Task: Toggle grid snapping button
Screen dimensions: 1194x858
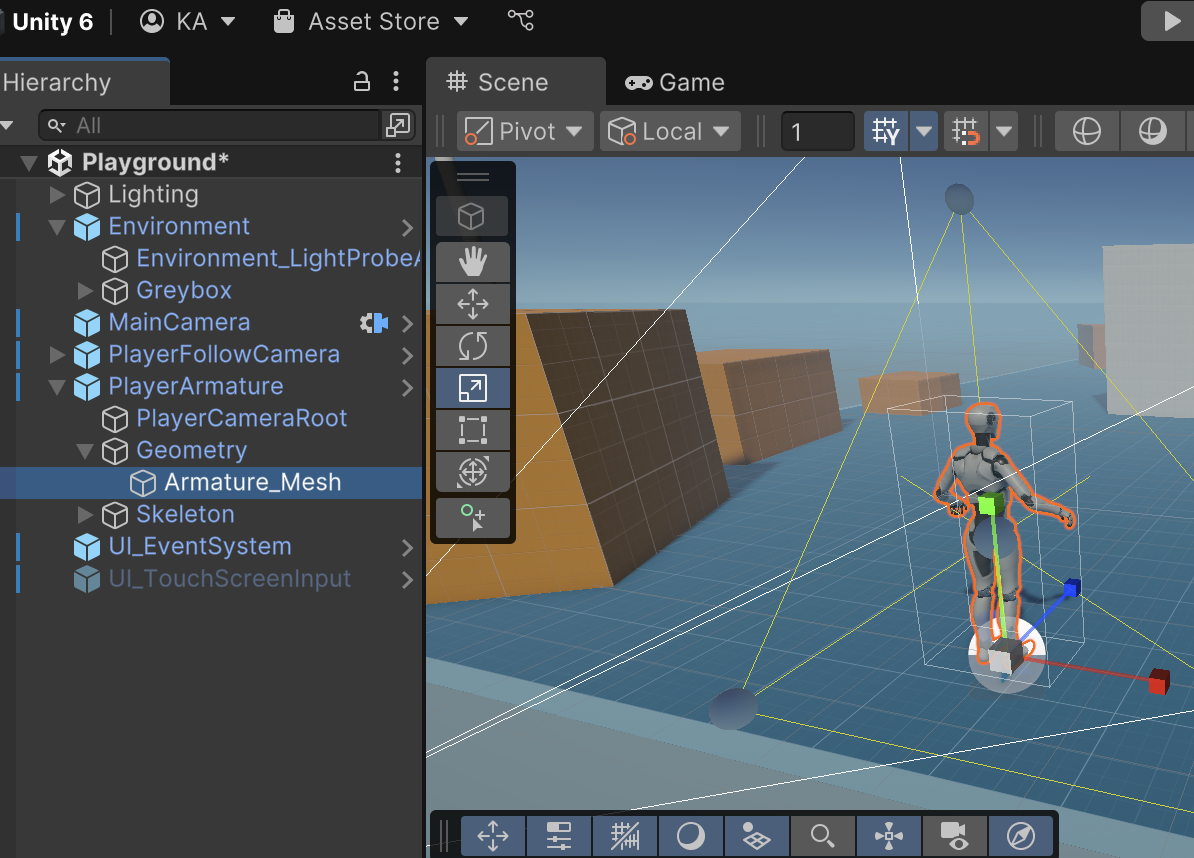Action: coord(966,132)
